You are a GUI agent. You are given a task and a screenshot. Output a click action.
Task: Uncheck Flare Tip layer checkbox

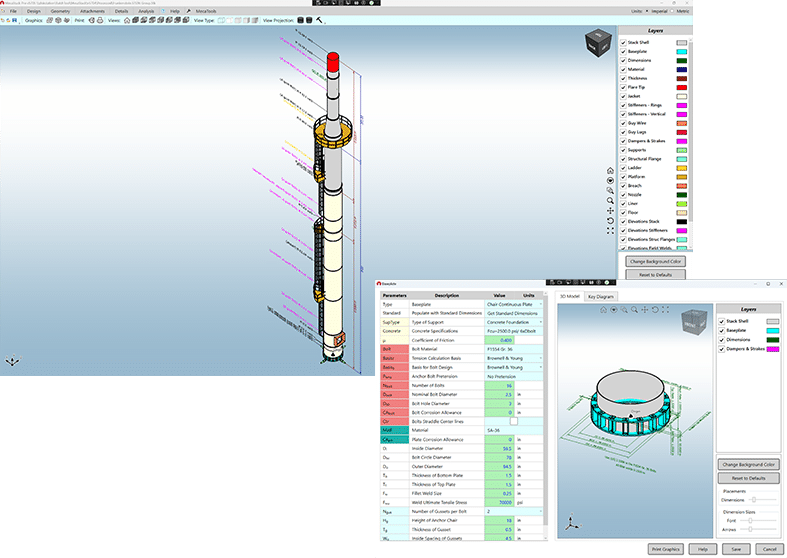pyautogui.click(x=623, y=87)
